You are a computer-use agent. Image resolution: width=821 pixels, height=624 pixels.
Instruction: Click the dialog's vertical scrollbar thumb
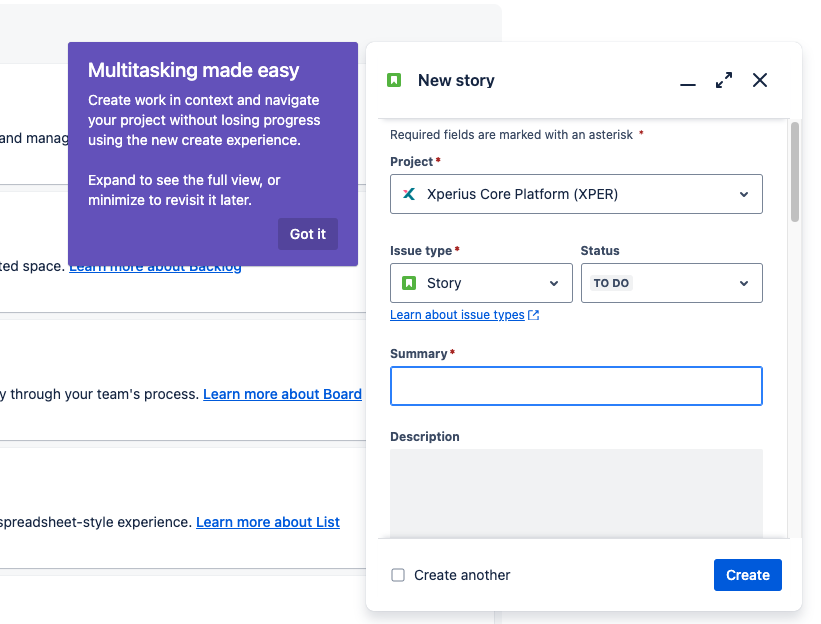pyautogui.click(x=795, y=172)
